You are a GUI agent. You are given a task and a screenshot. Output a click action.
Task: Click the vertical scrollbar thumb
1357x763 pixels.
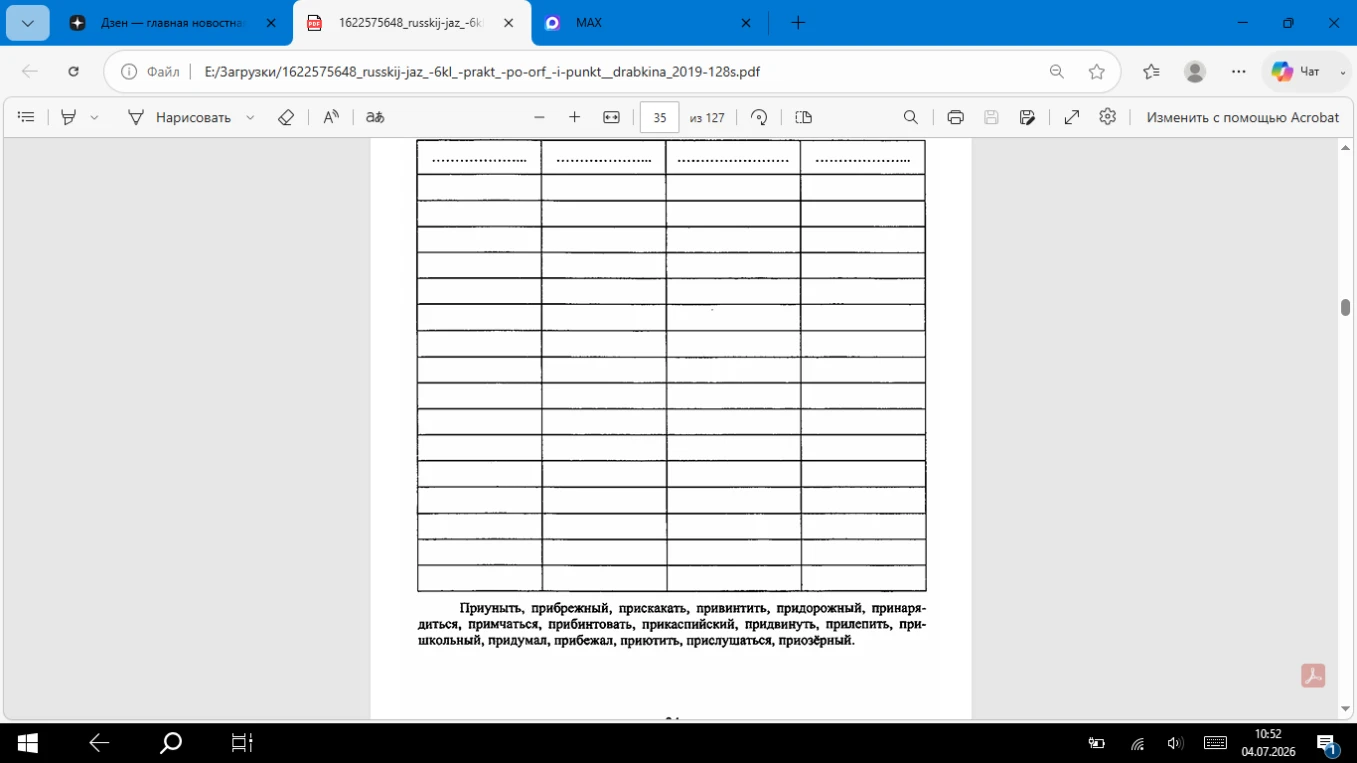pyautogui.click(x=1346, y=307)
